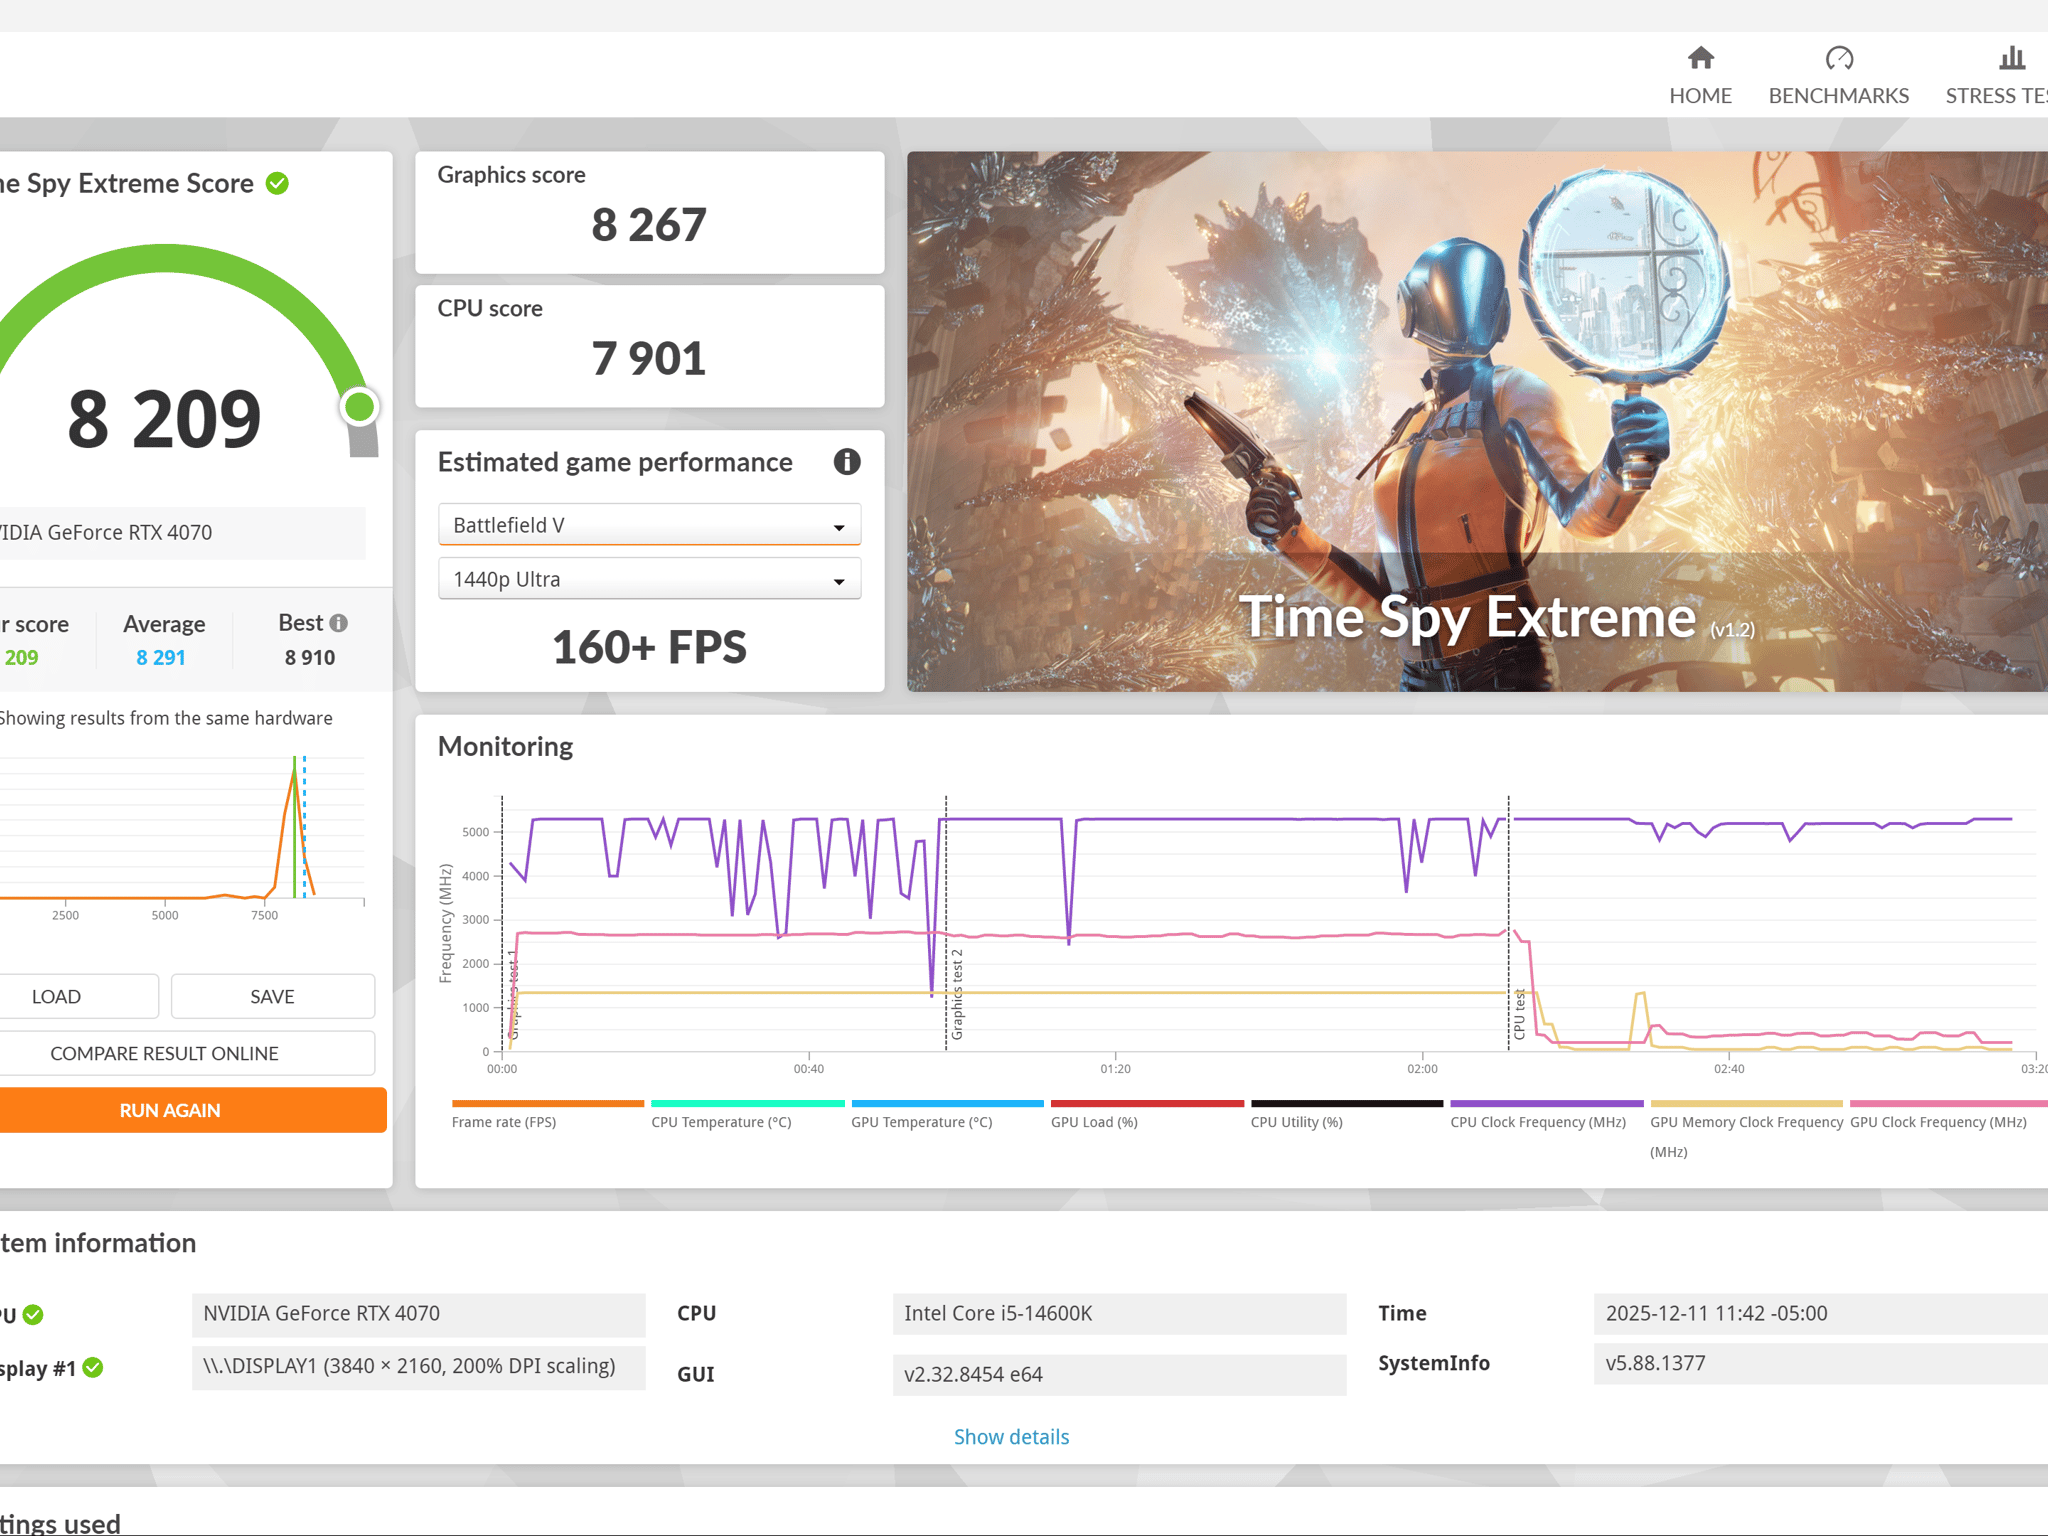Click the Best score value 8 910
This screenshot has height=1536, width=2048.
click(310, 658)
